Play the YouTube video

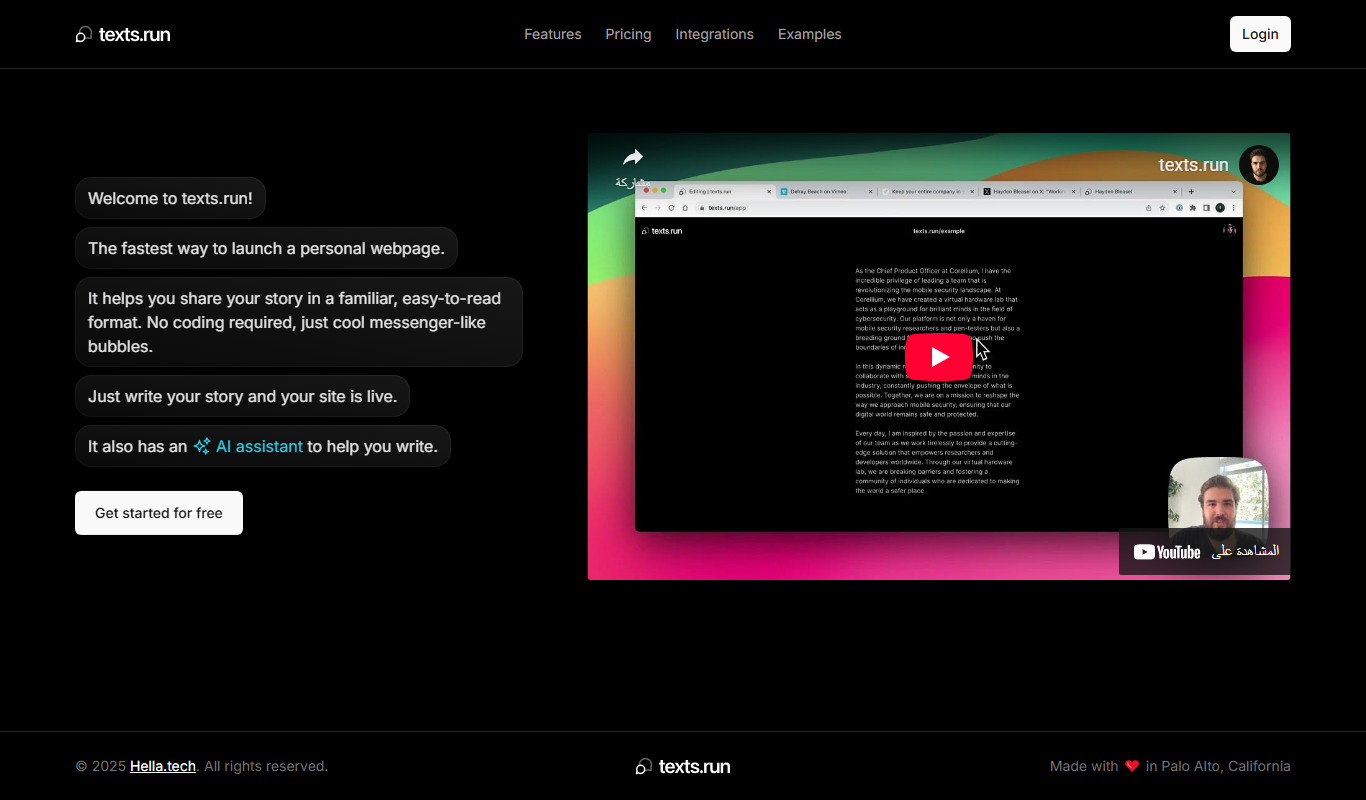939,357
